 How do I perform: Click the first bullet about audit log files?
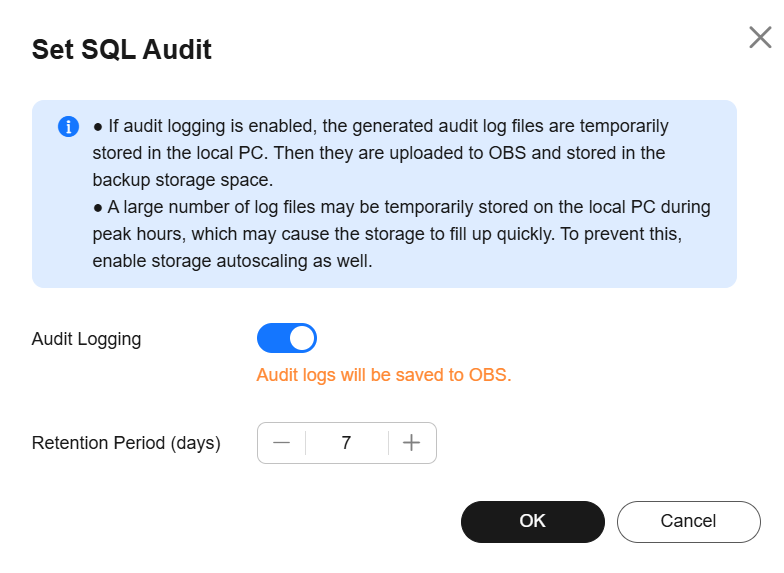pos(380,153)
